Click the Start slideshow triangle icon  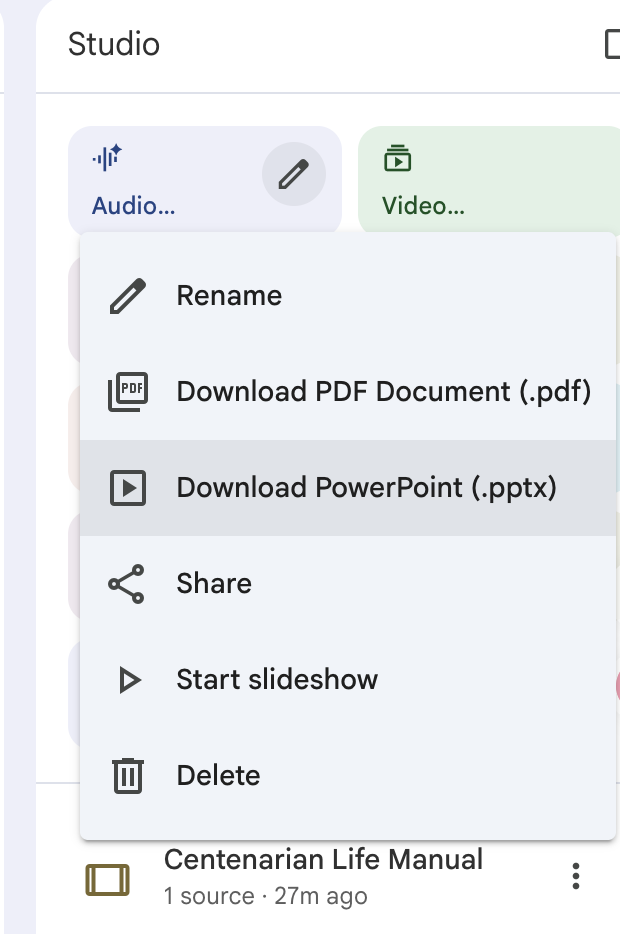tap(129, 680)
